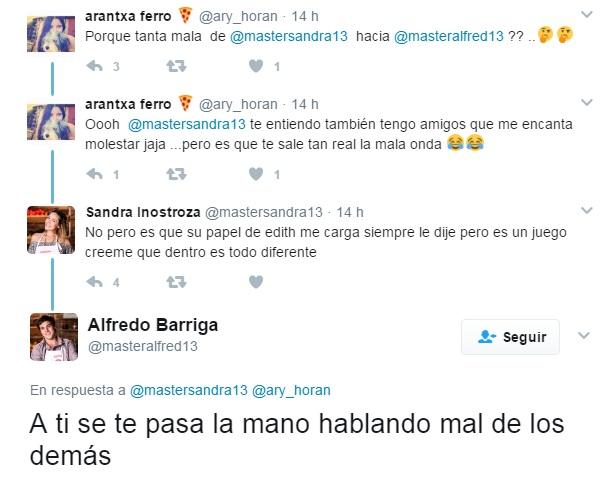Viewport: 616px width, 479px height.
Task: Open the chevron menu on Sandra's tweet
Action: (587, 211)
